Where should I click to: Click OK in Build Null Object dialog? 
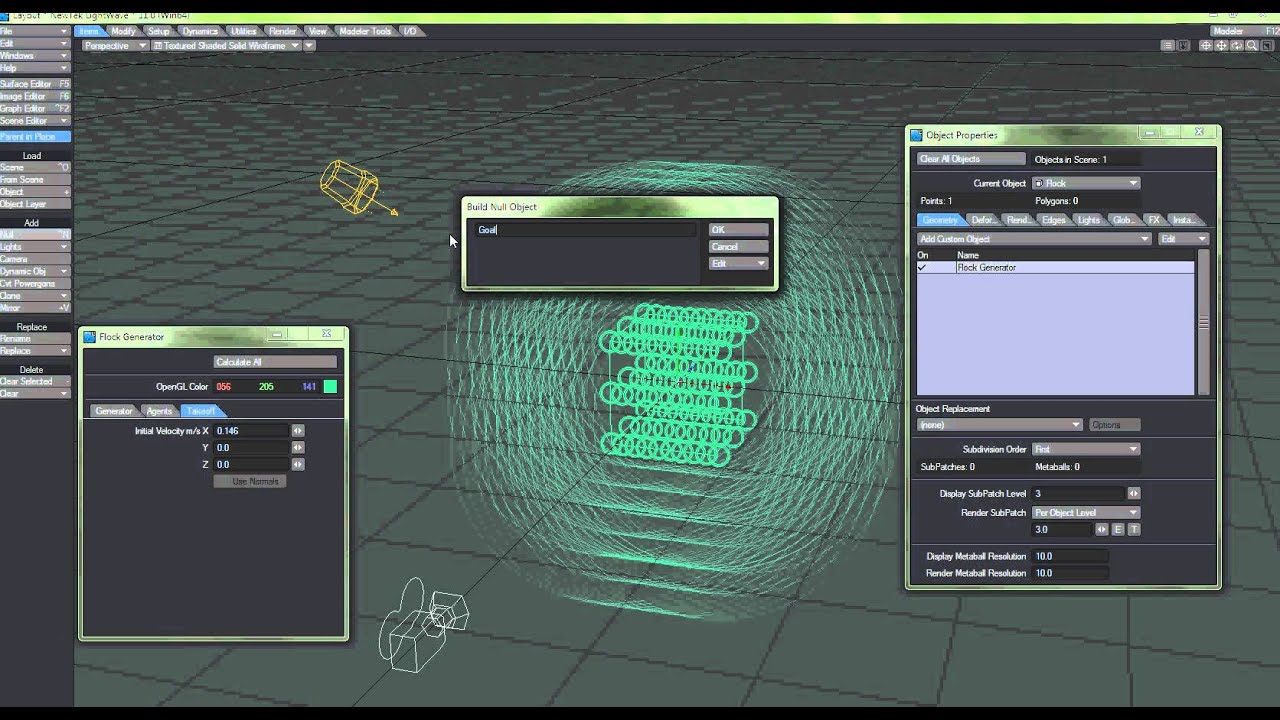(x=738, y=230)
